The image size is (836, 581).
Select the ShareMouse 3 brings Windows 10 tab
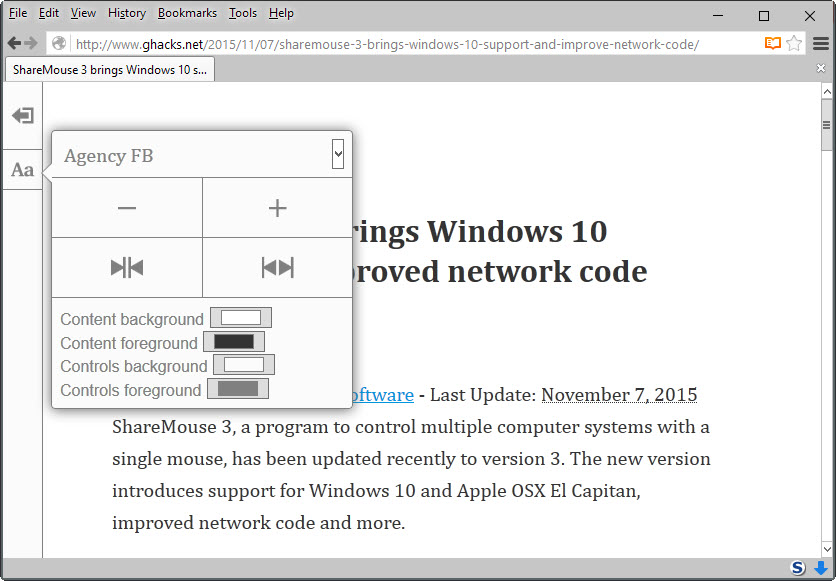[110, 70]
